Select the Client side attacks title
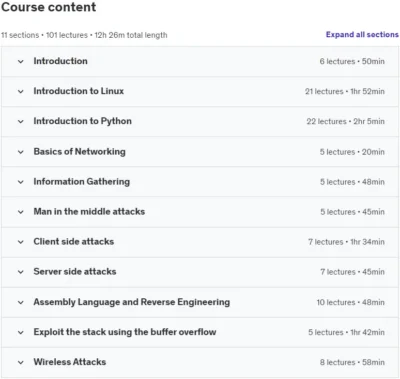This screenshot has width=400, height=379. (x=74, y=242)
